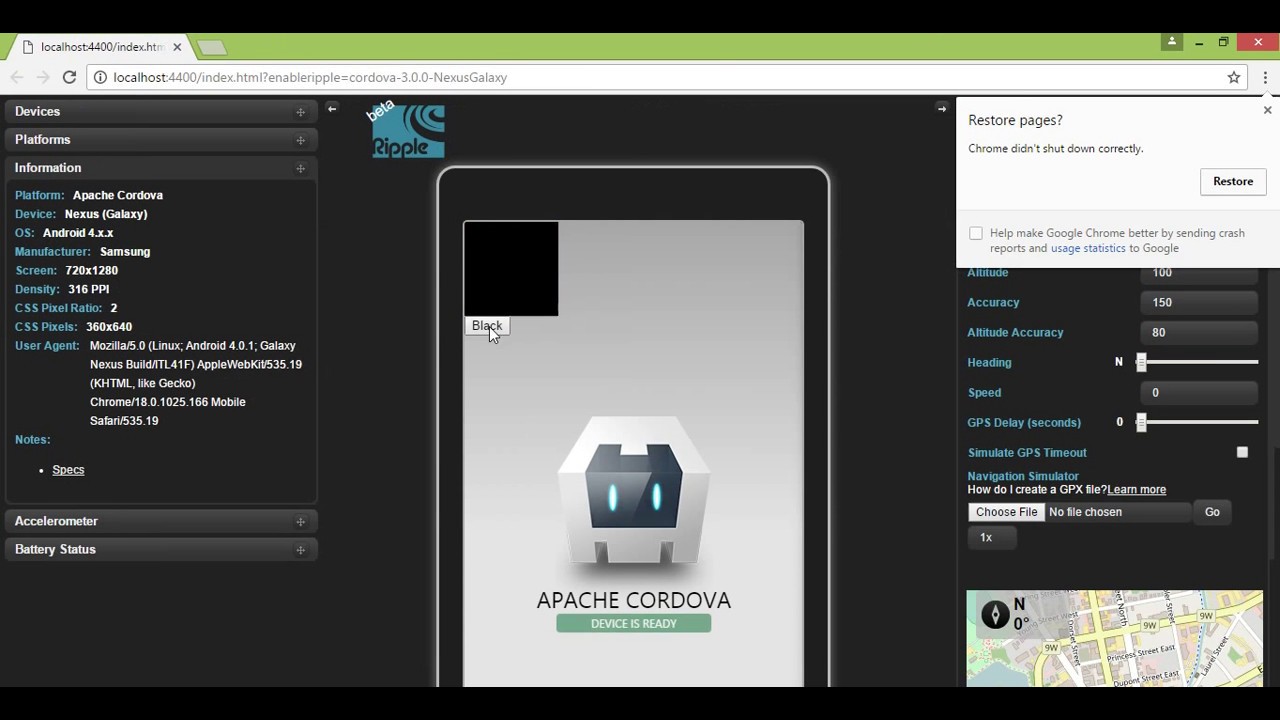The height and width of the screenshot is (720, 1280).
Task: Go back using the browser back arrow
Action: [17, 77]
